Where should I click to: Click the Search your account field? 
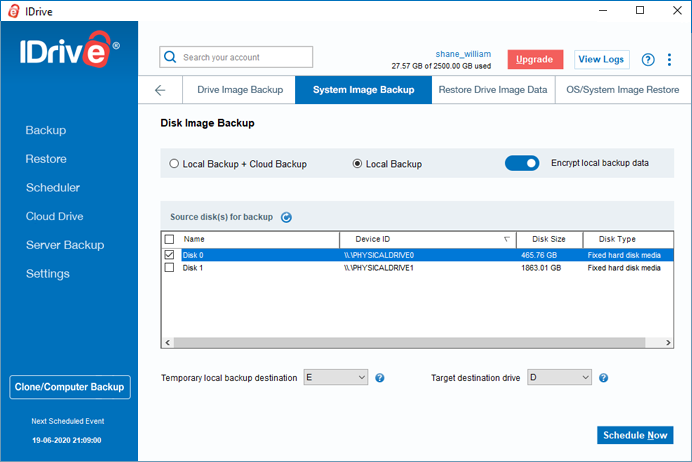pos(236,57)
